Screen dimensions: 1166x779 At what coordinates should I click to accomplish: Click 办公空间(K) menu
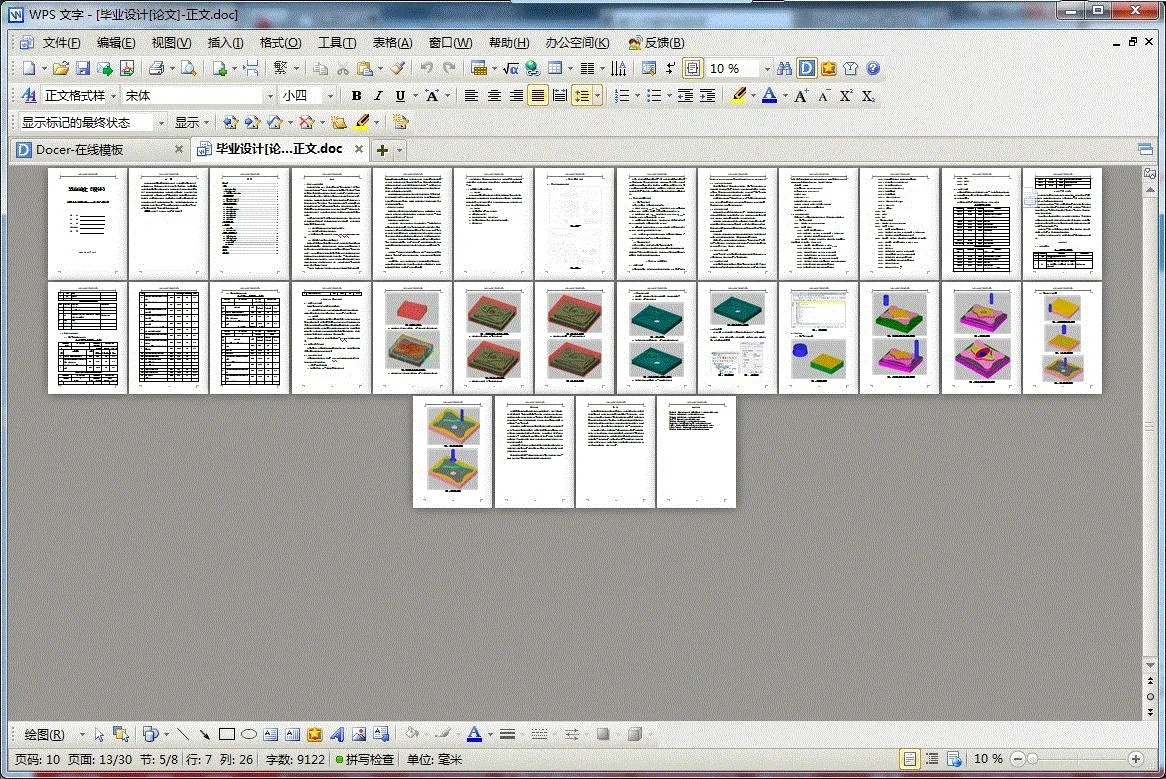577,42
